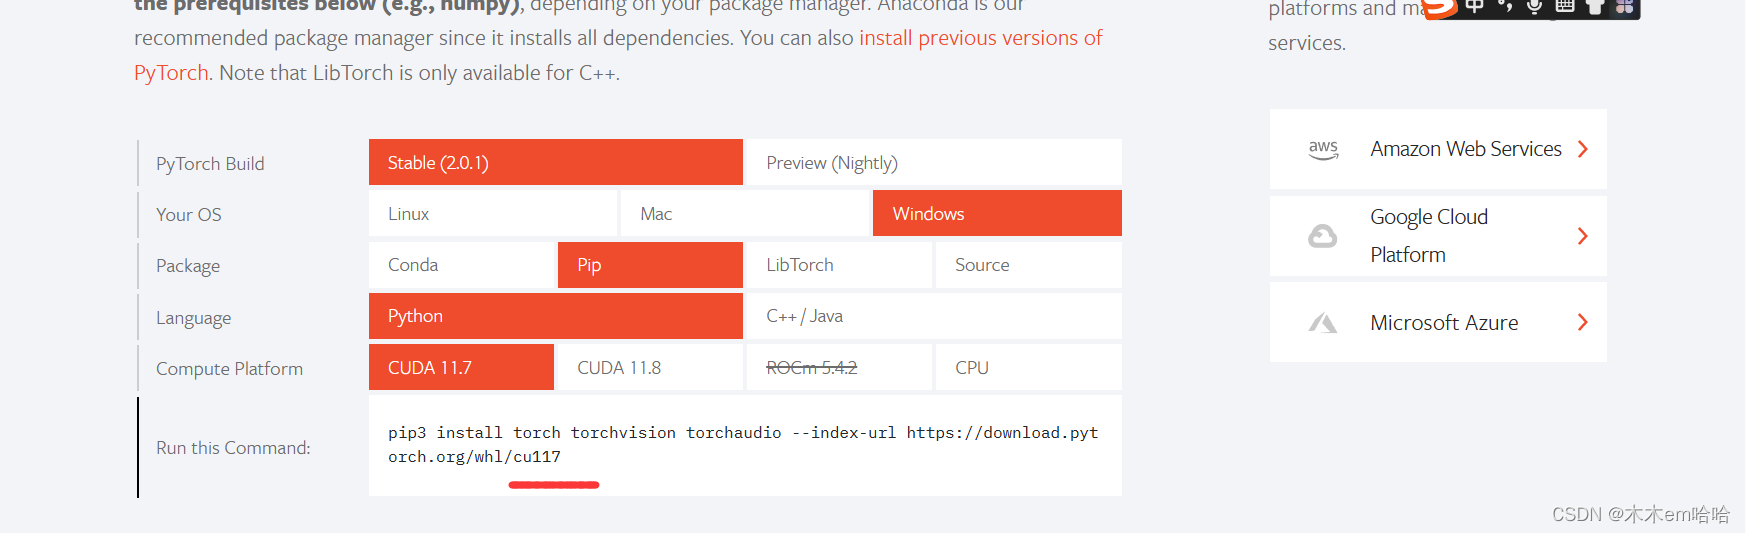Expand the Google Cloud Platform chevron arrow
This screenshot has height=533, width=1746.
[1583, 236]
